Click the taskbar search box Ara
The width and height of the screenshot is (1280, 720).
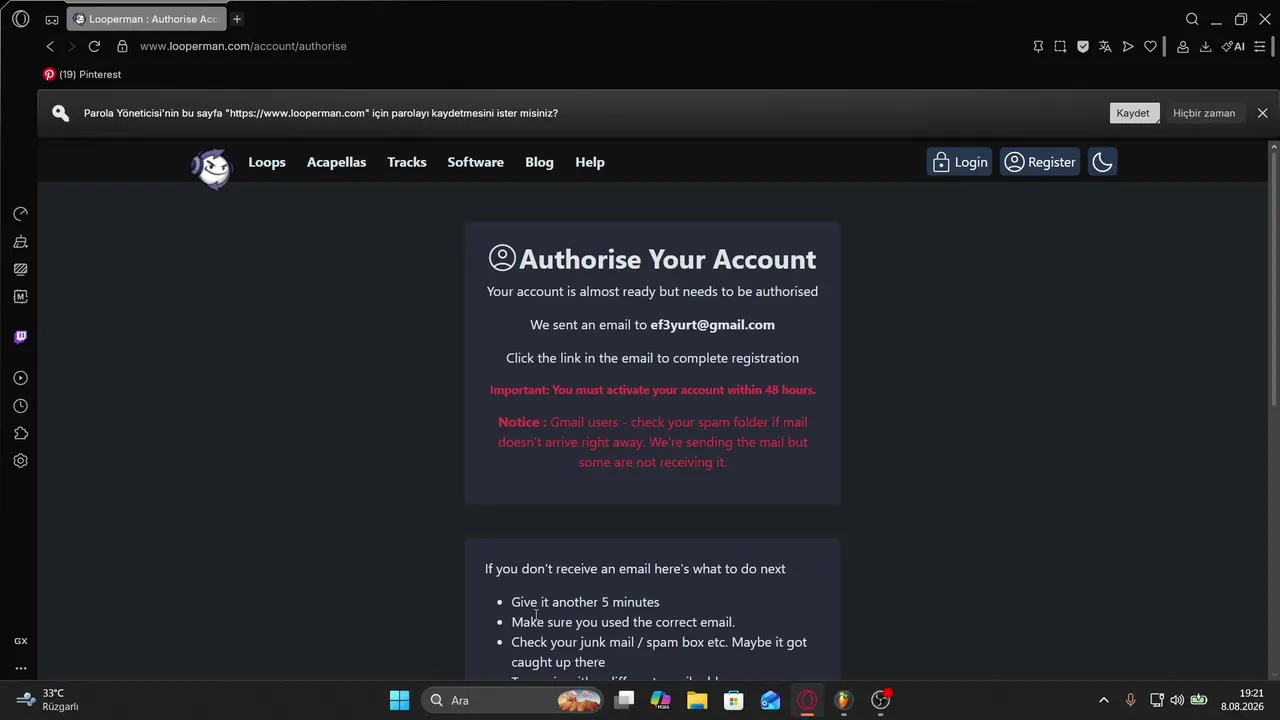click(513, 700)
